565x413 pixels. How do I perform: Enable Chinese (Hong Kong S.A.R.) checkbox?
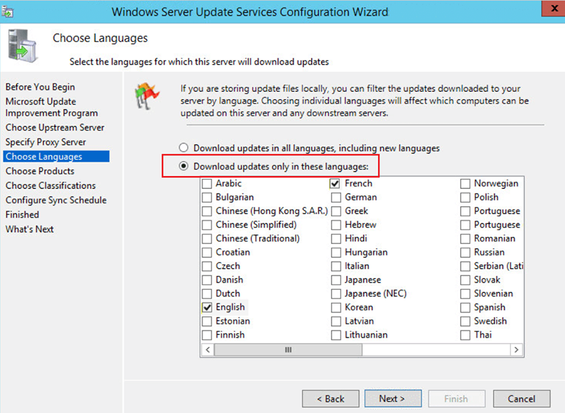tap(207, 211)
